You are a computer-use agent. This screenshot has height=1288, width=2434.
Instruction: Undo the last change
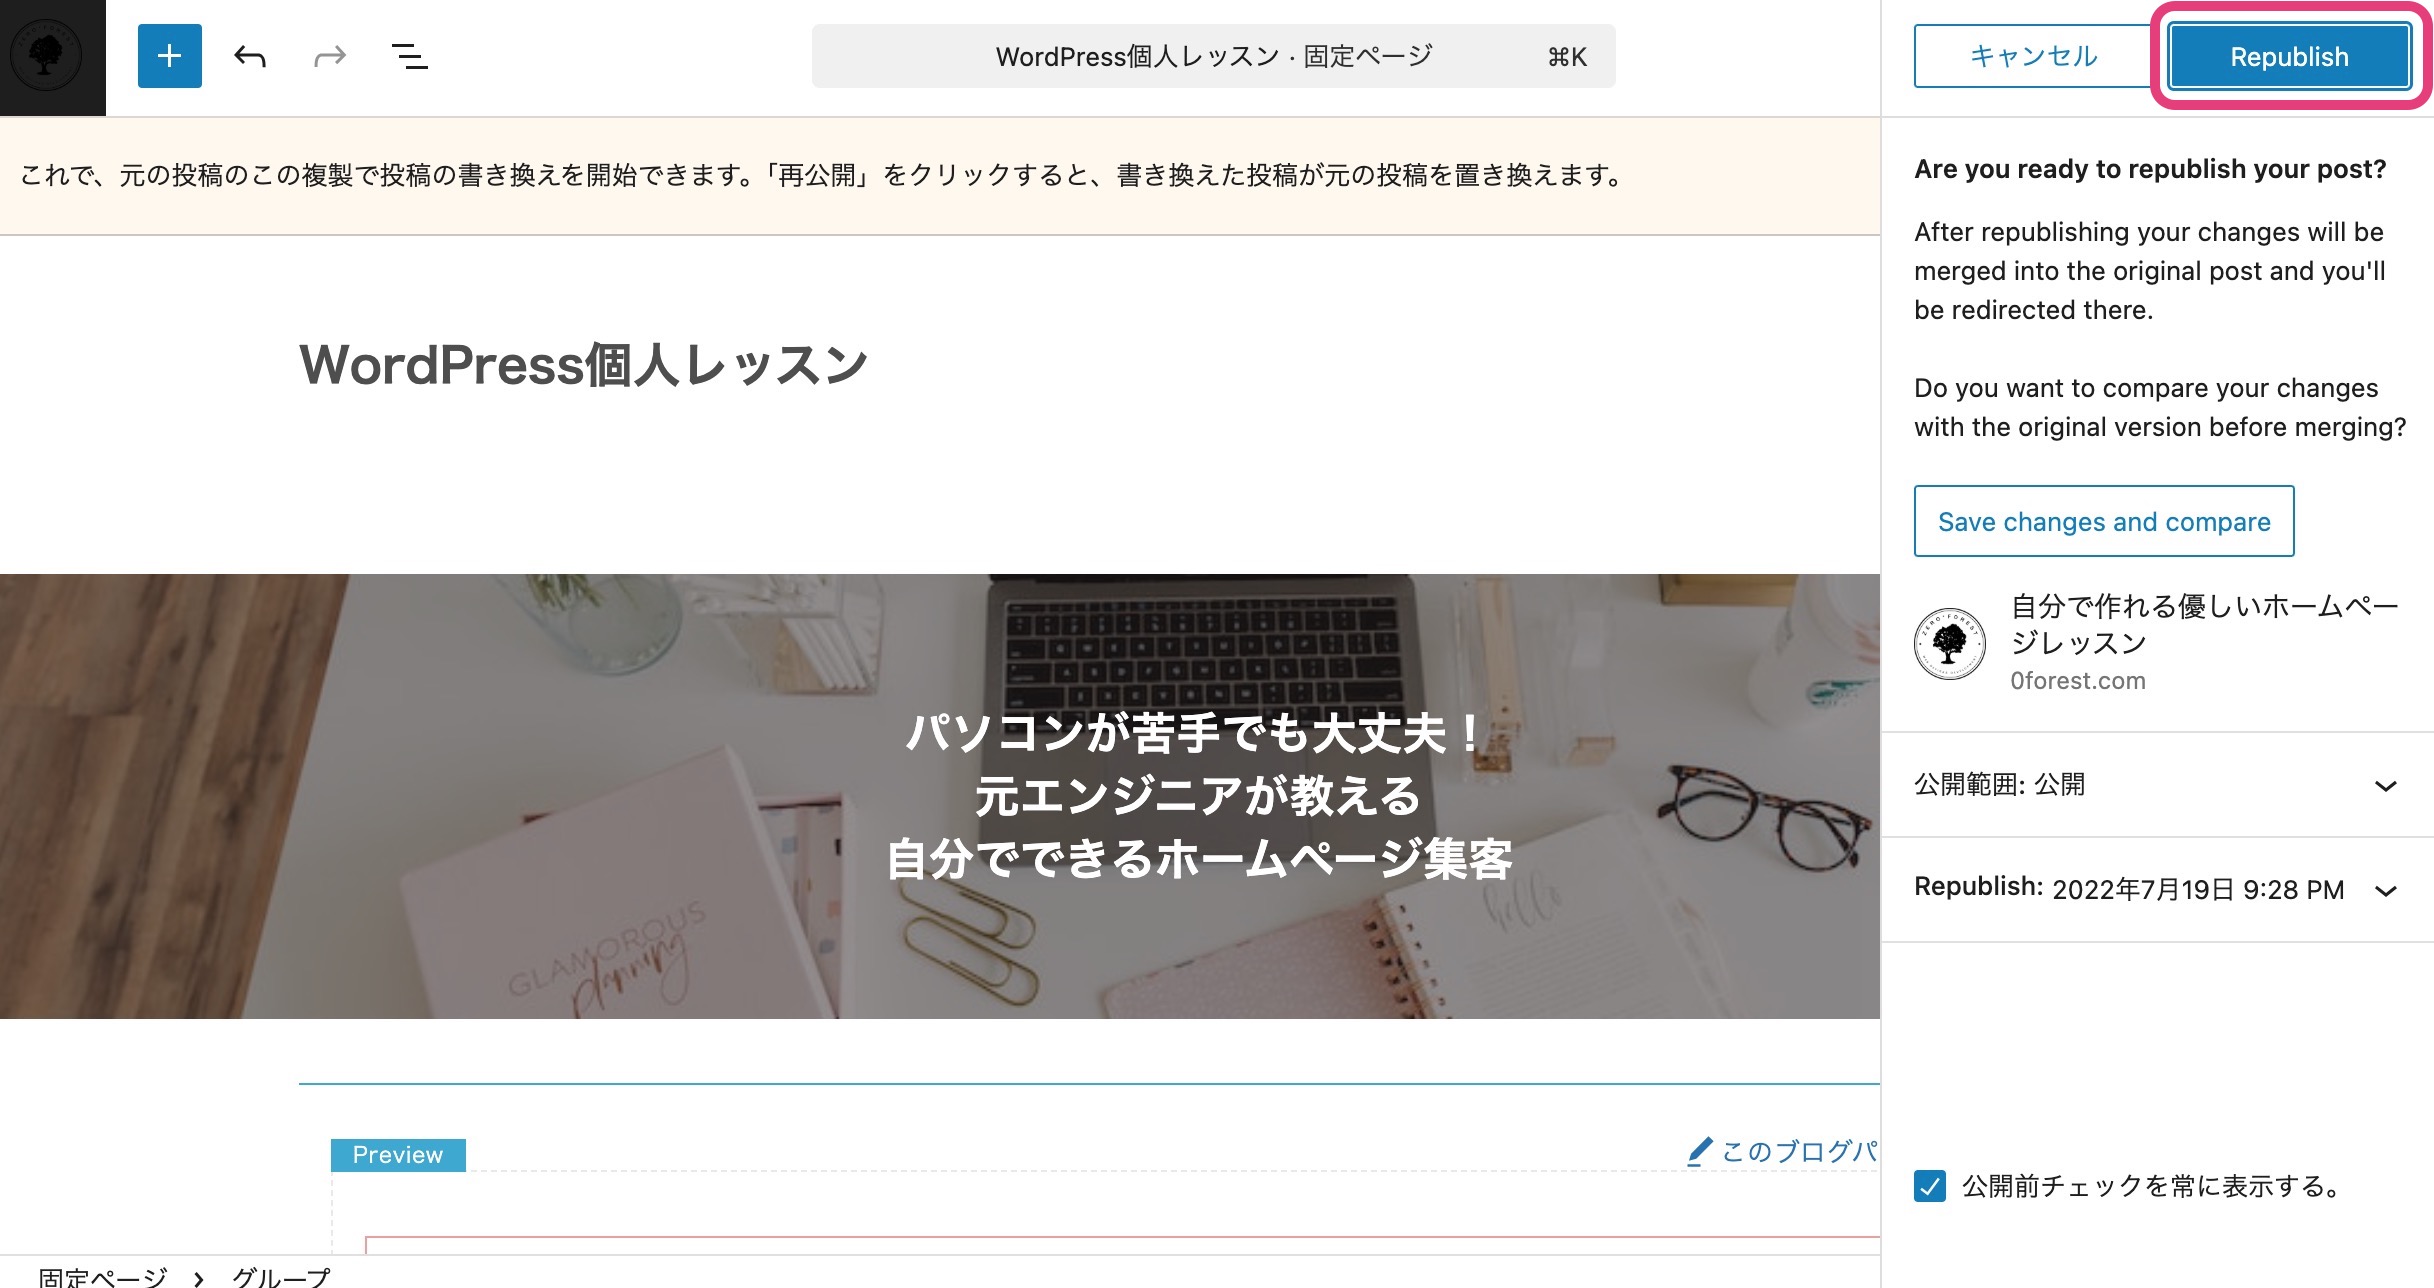click(250, 56)
